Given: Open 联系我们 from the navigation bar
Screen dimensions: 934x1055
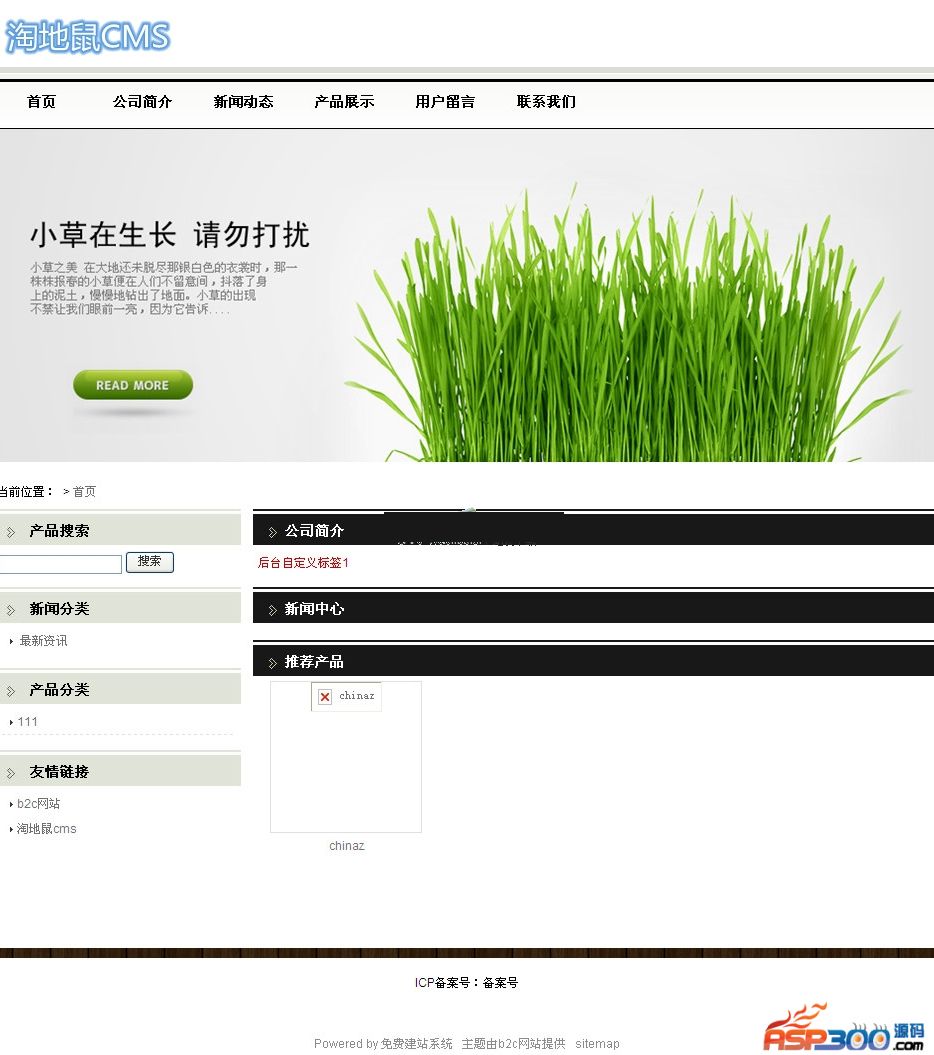Looking at the screenshot, I should (x=546, y=102).
